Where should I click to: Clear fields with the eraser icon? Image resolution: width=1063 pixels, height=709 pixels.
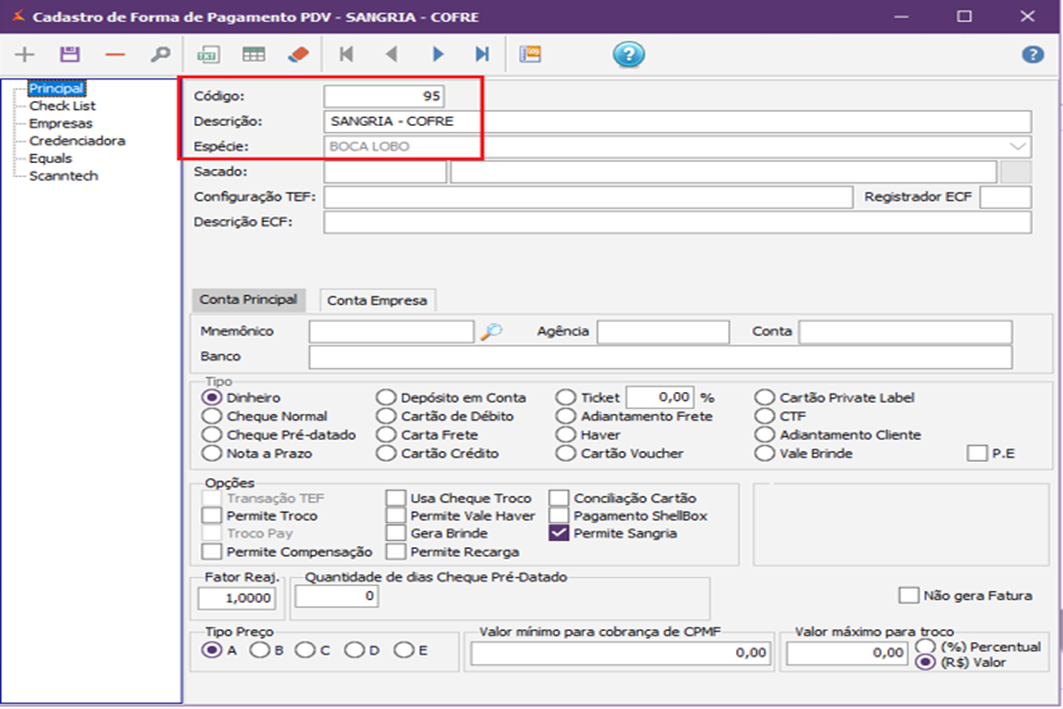298,54
